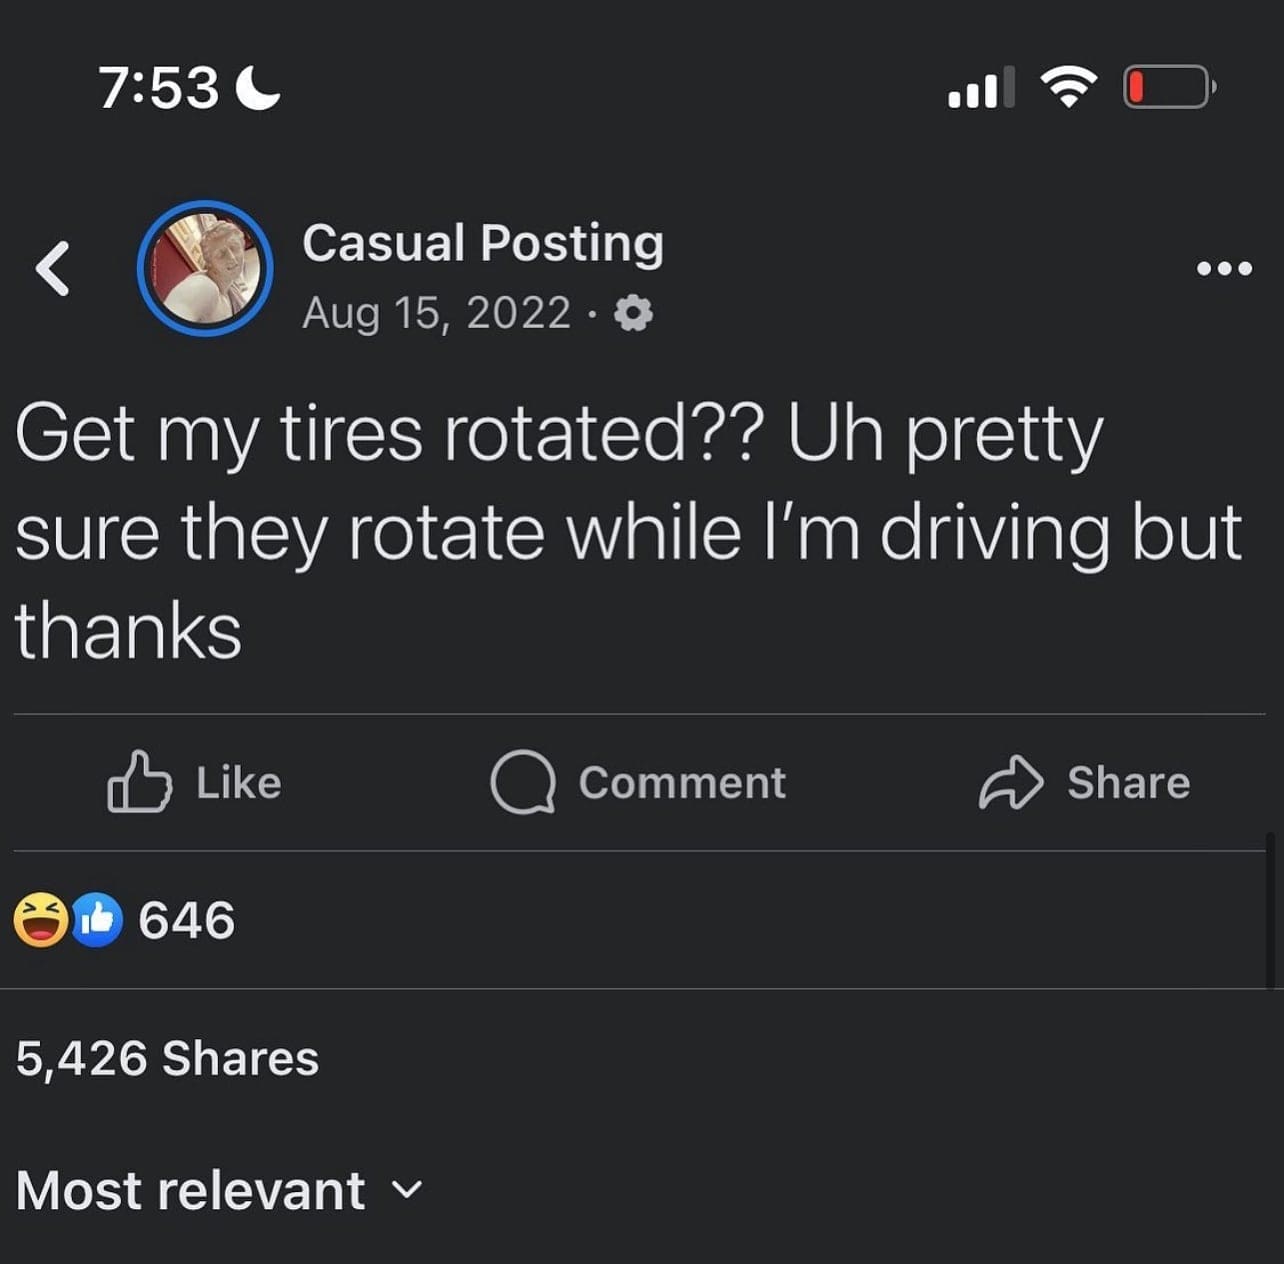Viewport: 1284px width, 1264px height.
Task: Click the post text about tires
Action: click(x=628, y=532)
